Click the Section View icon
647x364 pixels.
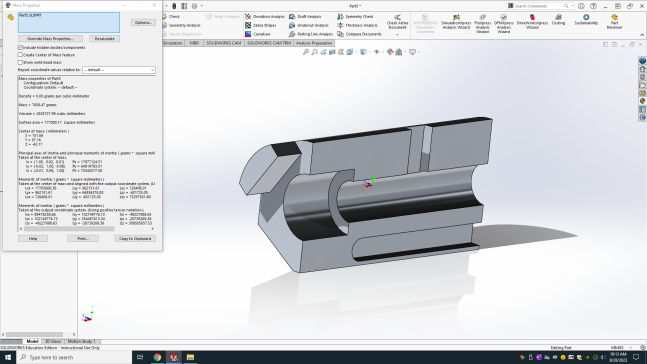332,52
